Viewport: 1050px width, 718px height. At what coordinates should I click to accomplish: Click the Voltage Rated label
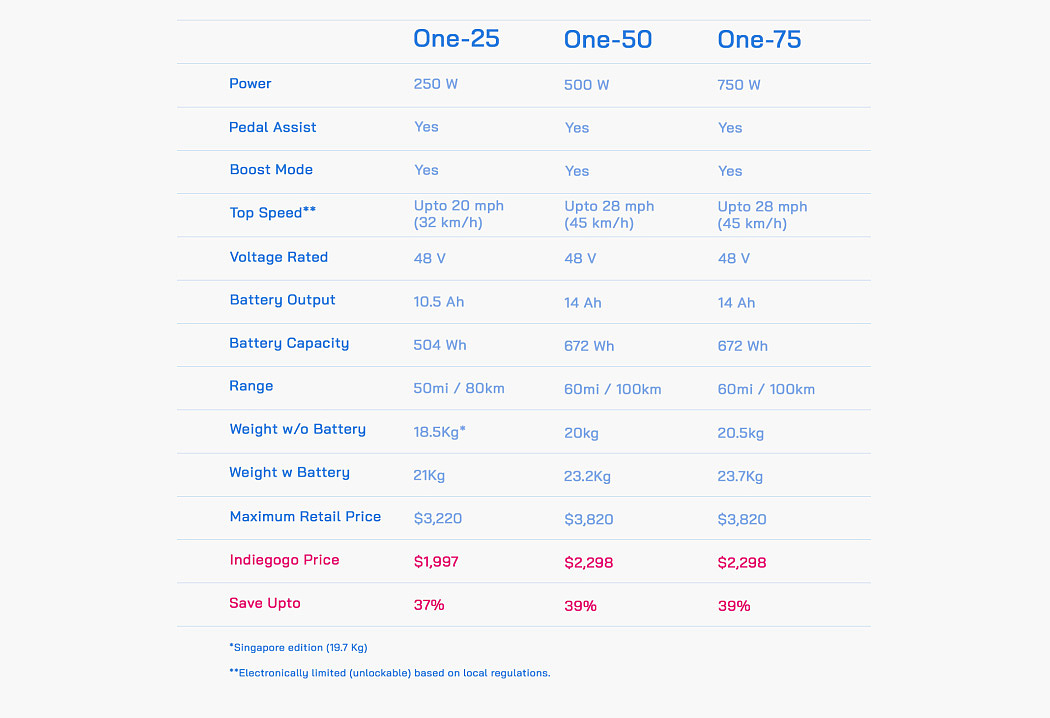click(x=278, y=257)
